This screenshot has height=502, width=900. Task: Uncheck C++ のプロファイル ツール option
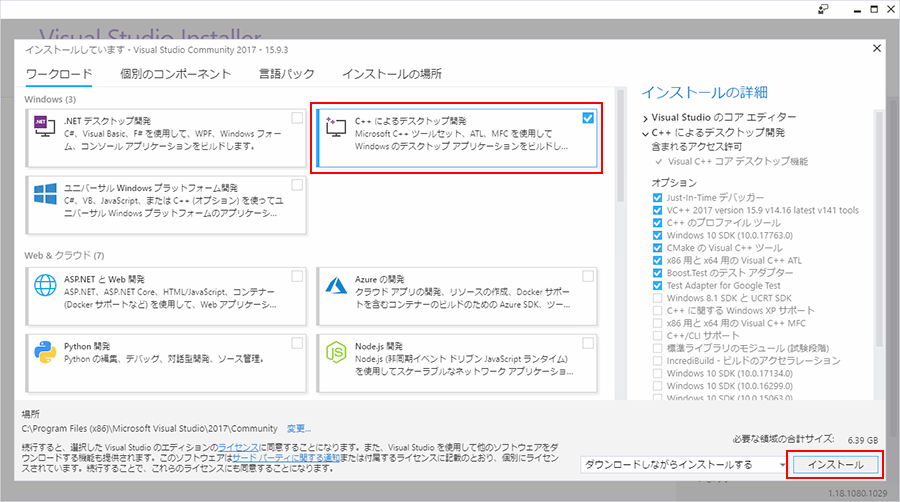coord(657,223)
